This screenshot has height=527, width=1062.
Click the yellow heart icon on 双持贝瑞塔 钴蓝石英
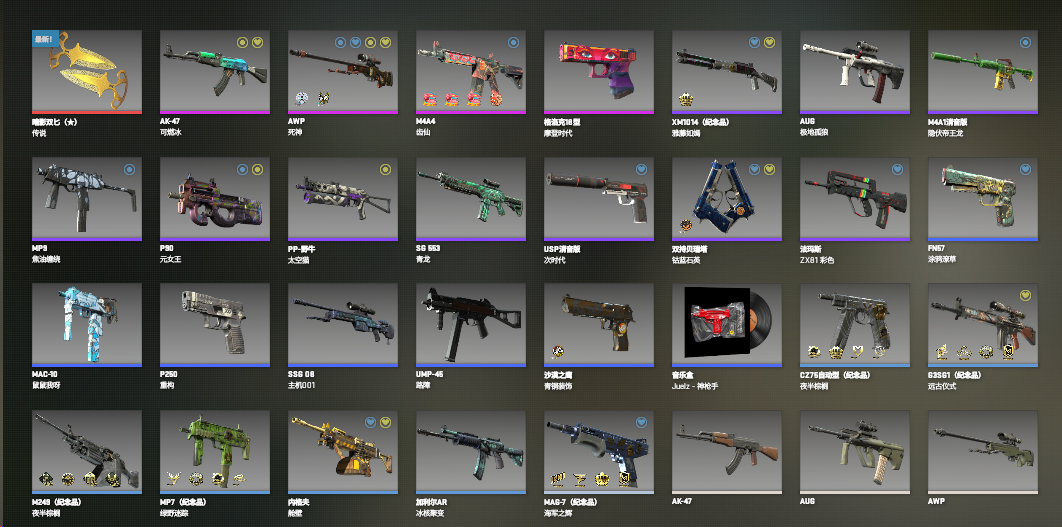(769, 169)
